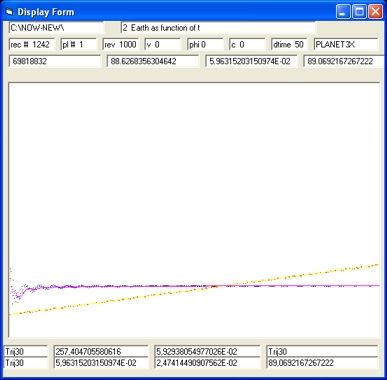Click the 'rev 1000' field
This screenshot has width=387, height=380.
(120, 44)
